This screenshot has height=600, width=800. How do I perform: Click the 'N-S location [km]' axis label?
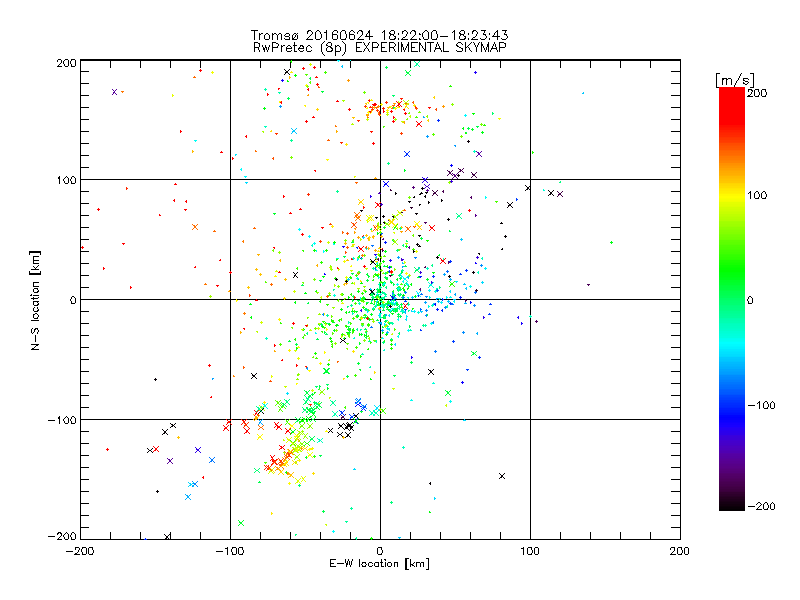click(x=35, y=300)
